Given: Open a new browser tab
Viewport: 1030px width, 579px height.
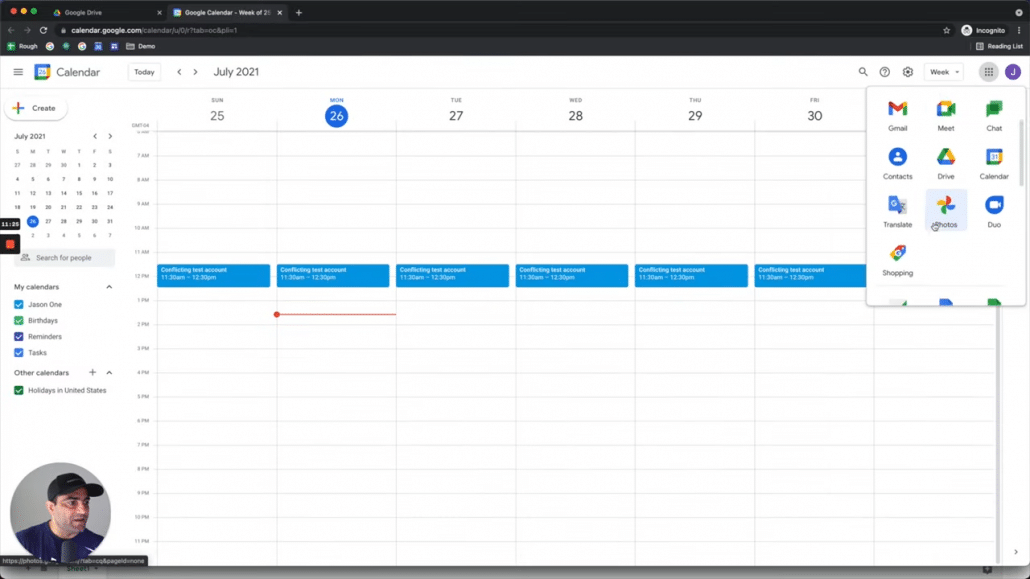Looking at the screenshot, I should [x=299, y=12].
